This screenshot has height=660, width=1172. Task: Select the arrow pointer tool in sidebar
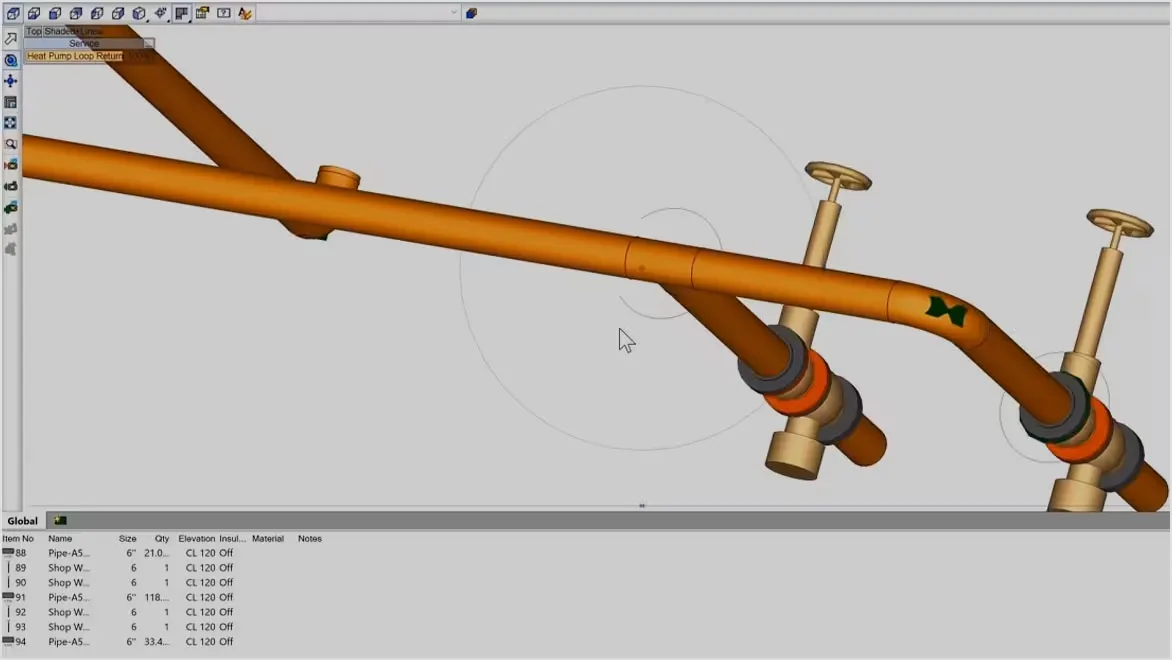click(11, 39)
